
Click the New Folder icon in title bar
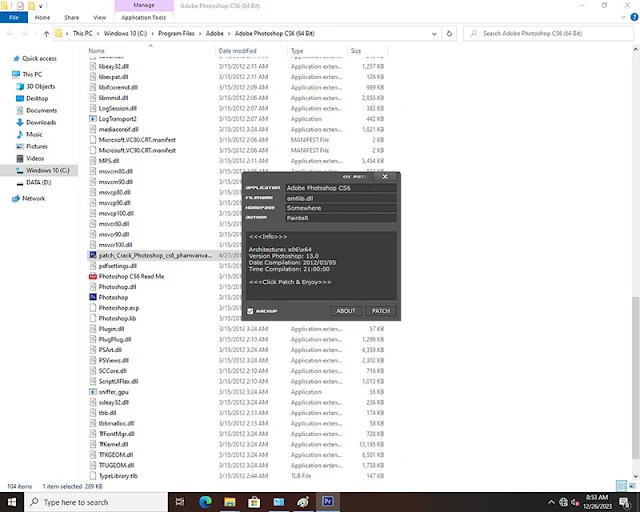pyautogui.click(x=31, y=6)
